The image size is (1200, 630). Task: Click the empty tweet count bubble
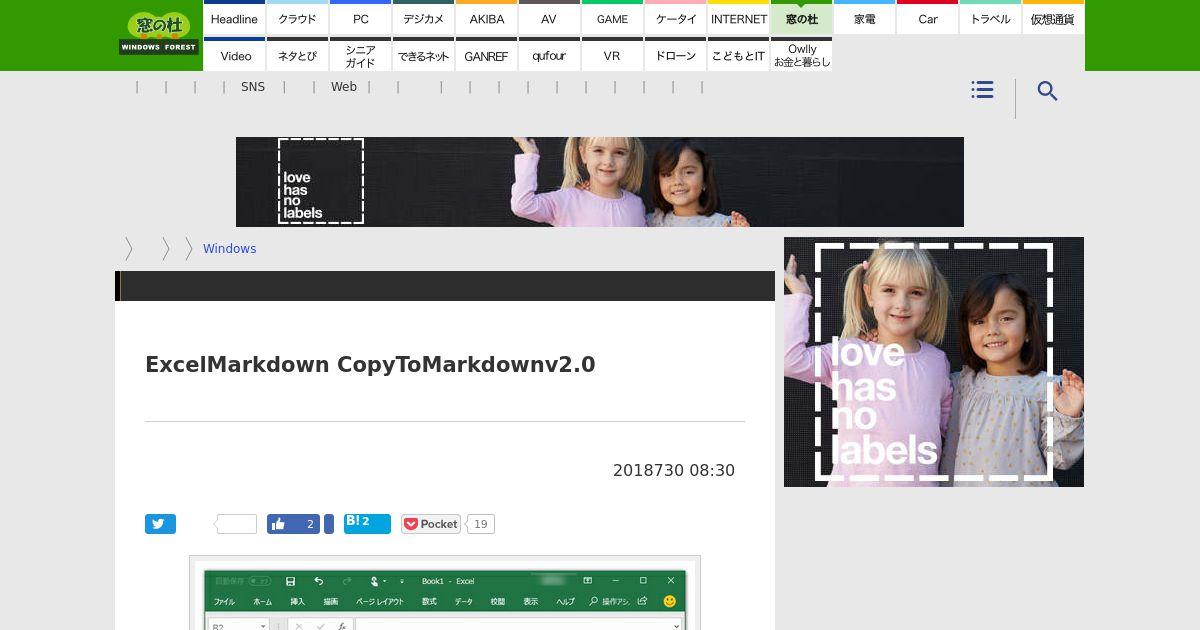tap(237, 524)
